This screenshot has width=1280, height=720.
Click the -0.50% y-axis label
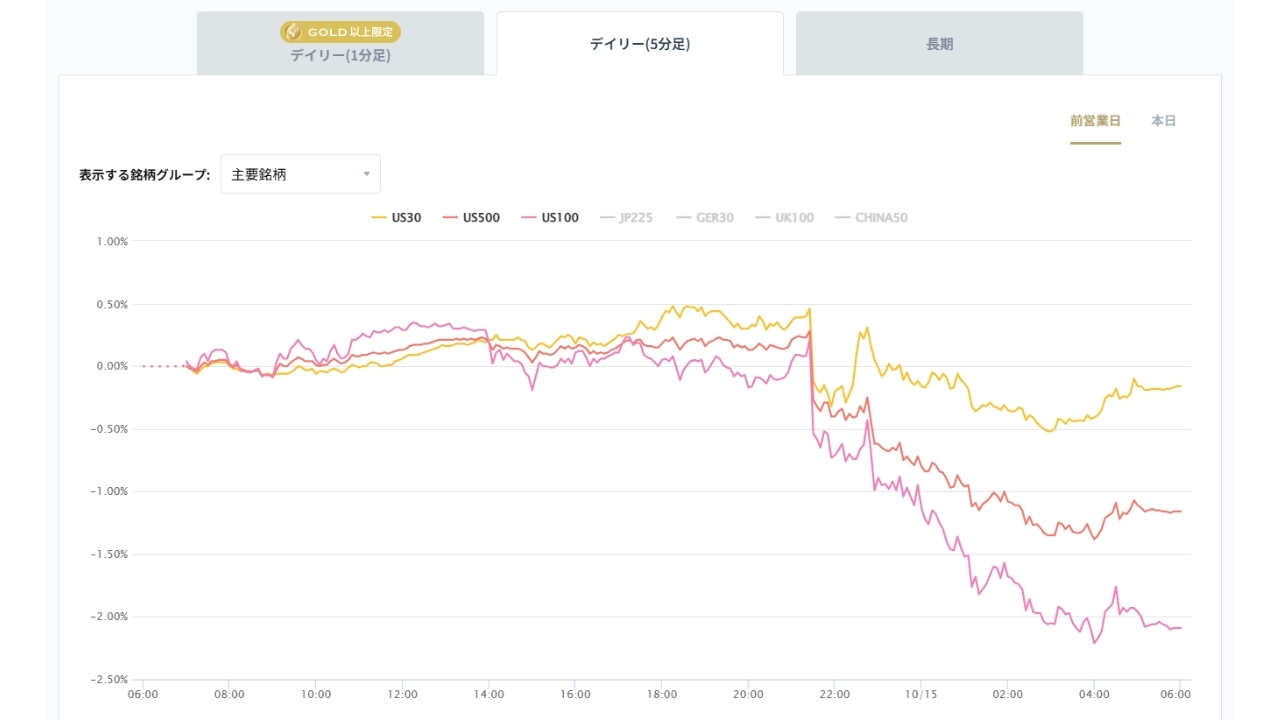click(111, 430)
